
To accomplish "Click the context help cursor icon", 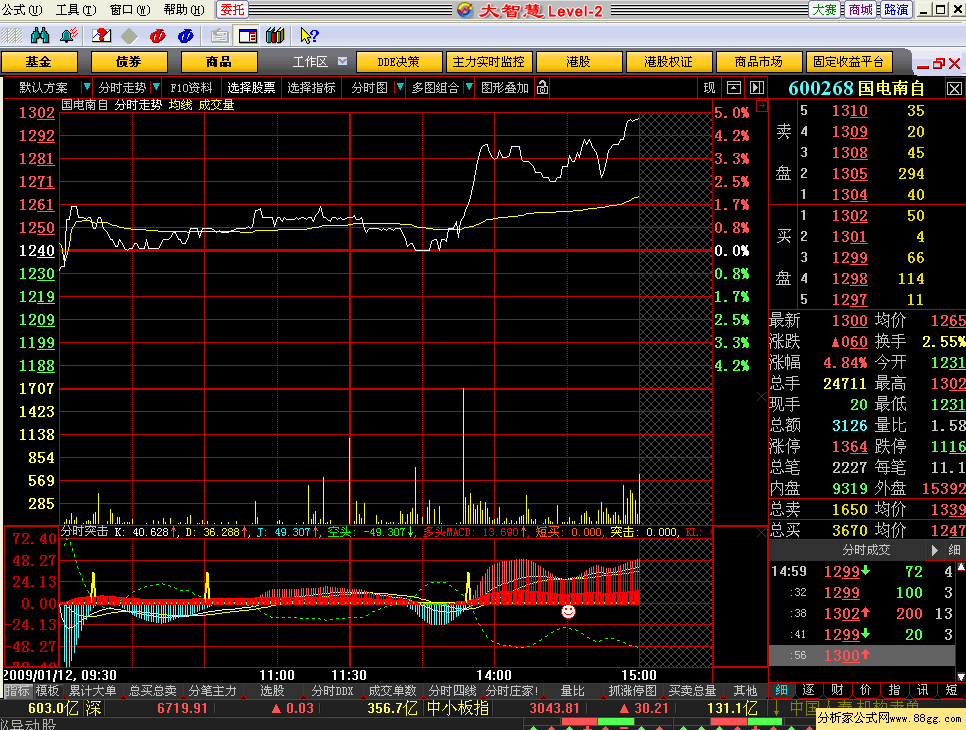I will point(309,36).
